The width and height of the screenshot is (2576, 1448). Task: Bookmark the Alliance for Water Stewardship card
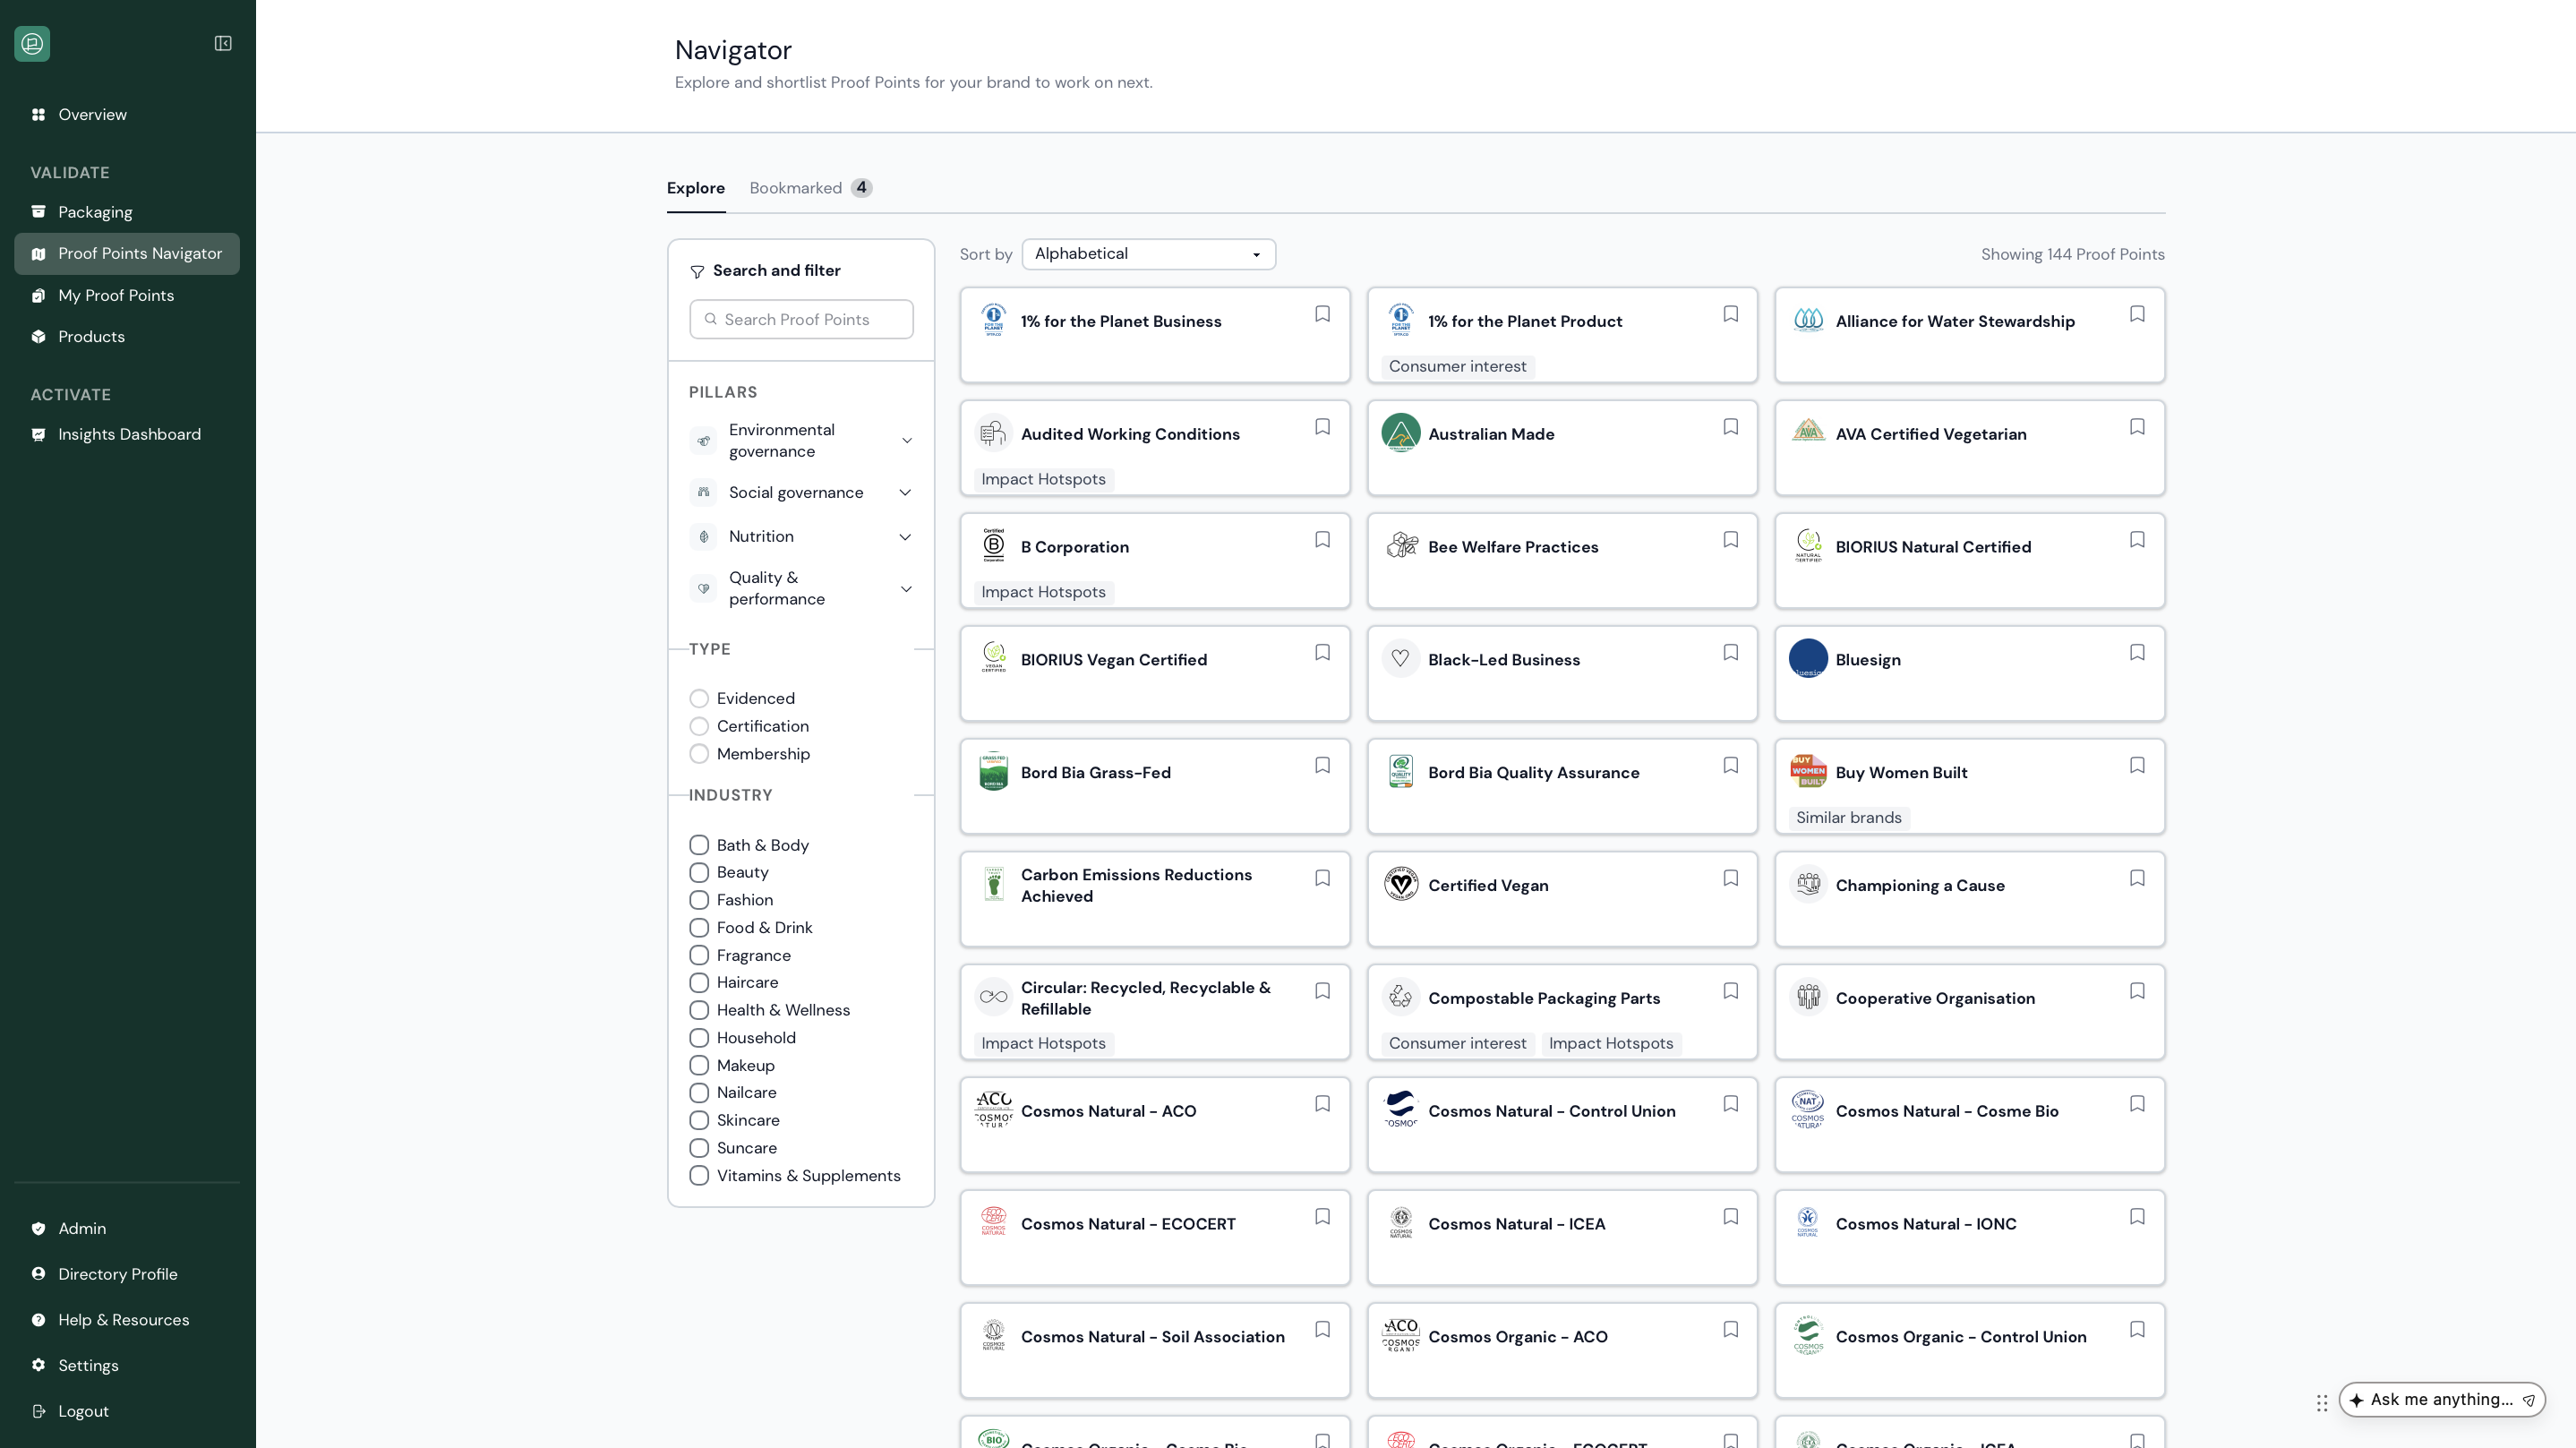(x=2137, y=314)
